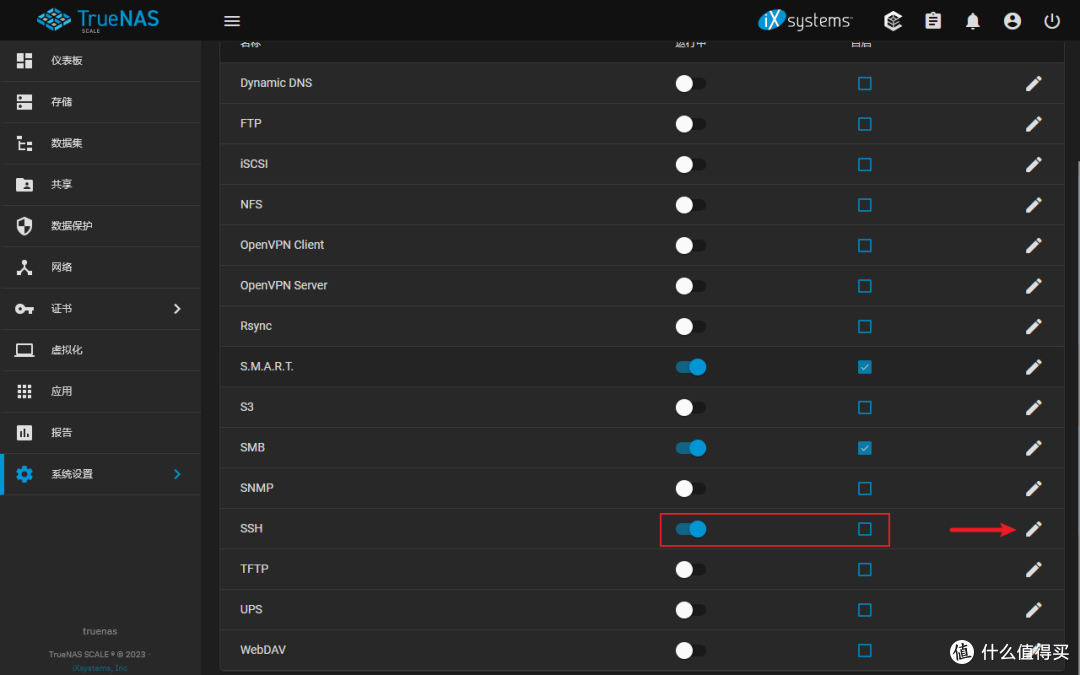Image resolution: width=1080 pixels, height=675 pixels.
Task: Check the NFS auto-start checkbox
Action: 864,205
